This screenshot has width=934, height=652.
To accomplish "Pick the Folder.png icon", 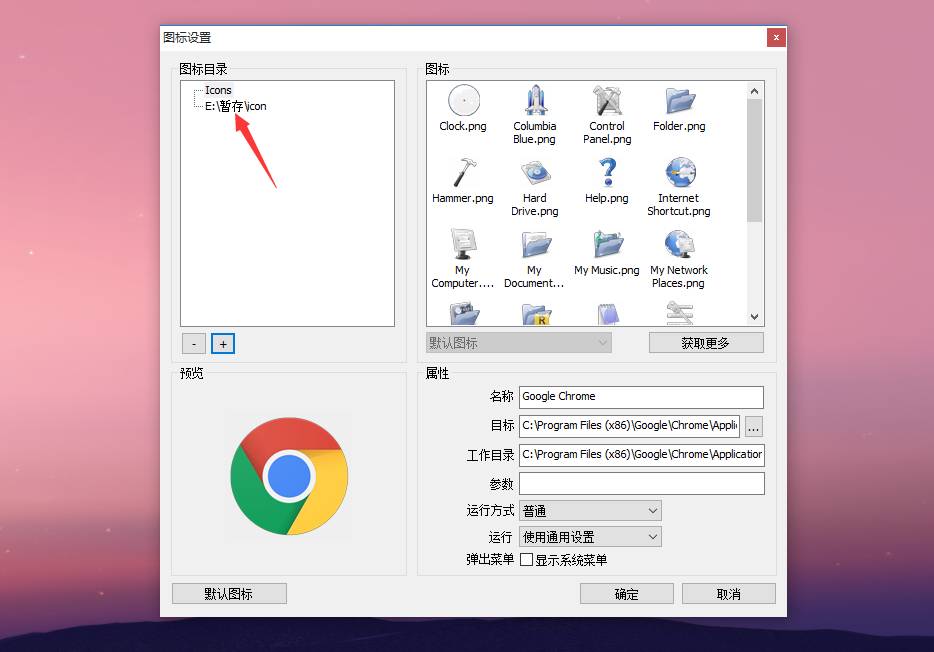I will 679,100.
